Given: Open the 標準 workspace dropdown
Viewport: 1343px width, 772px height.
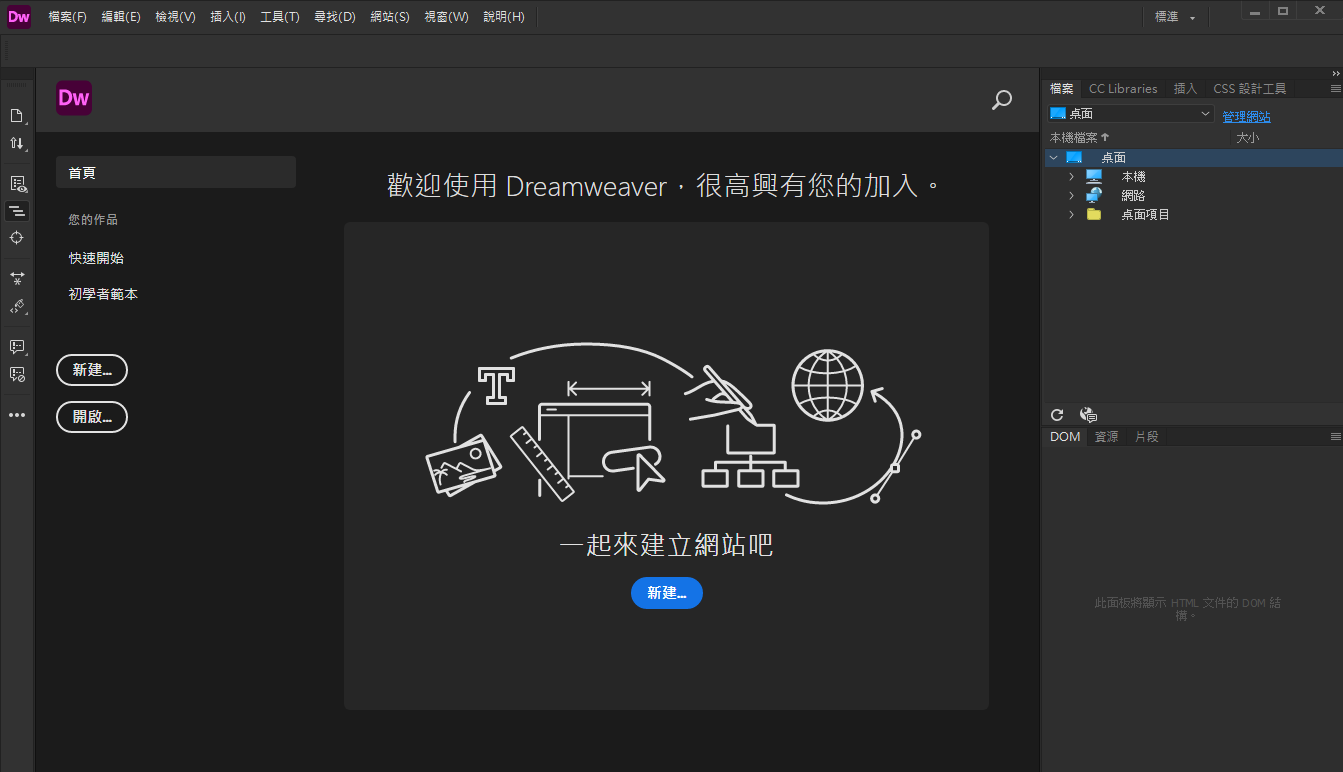Looking at the screenshot, I should (x=1175, y=17).
